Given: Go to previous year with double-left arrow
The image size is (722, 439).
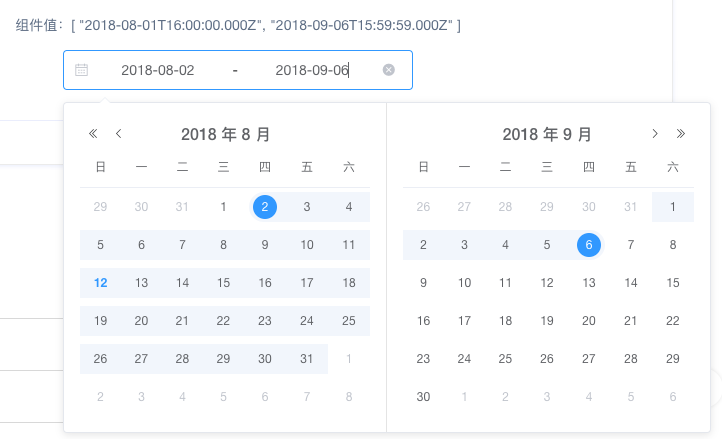Looking at the screenshot, I should pyautogui.click(x=93, y=133).
